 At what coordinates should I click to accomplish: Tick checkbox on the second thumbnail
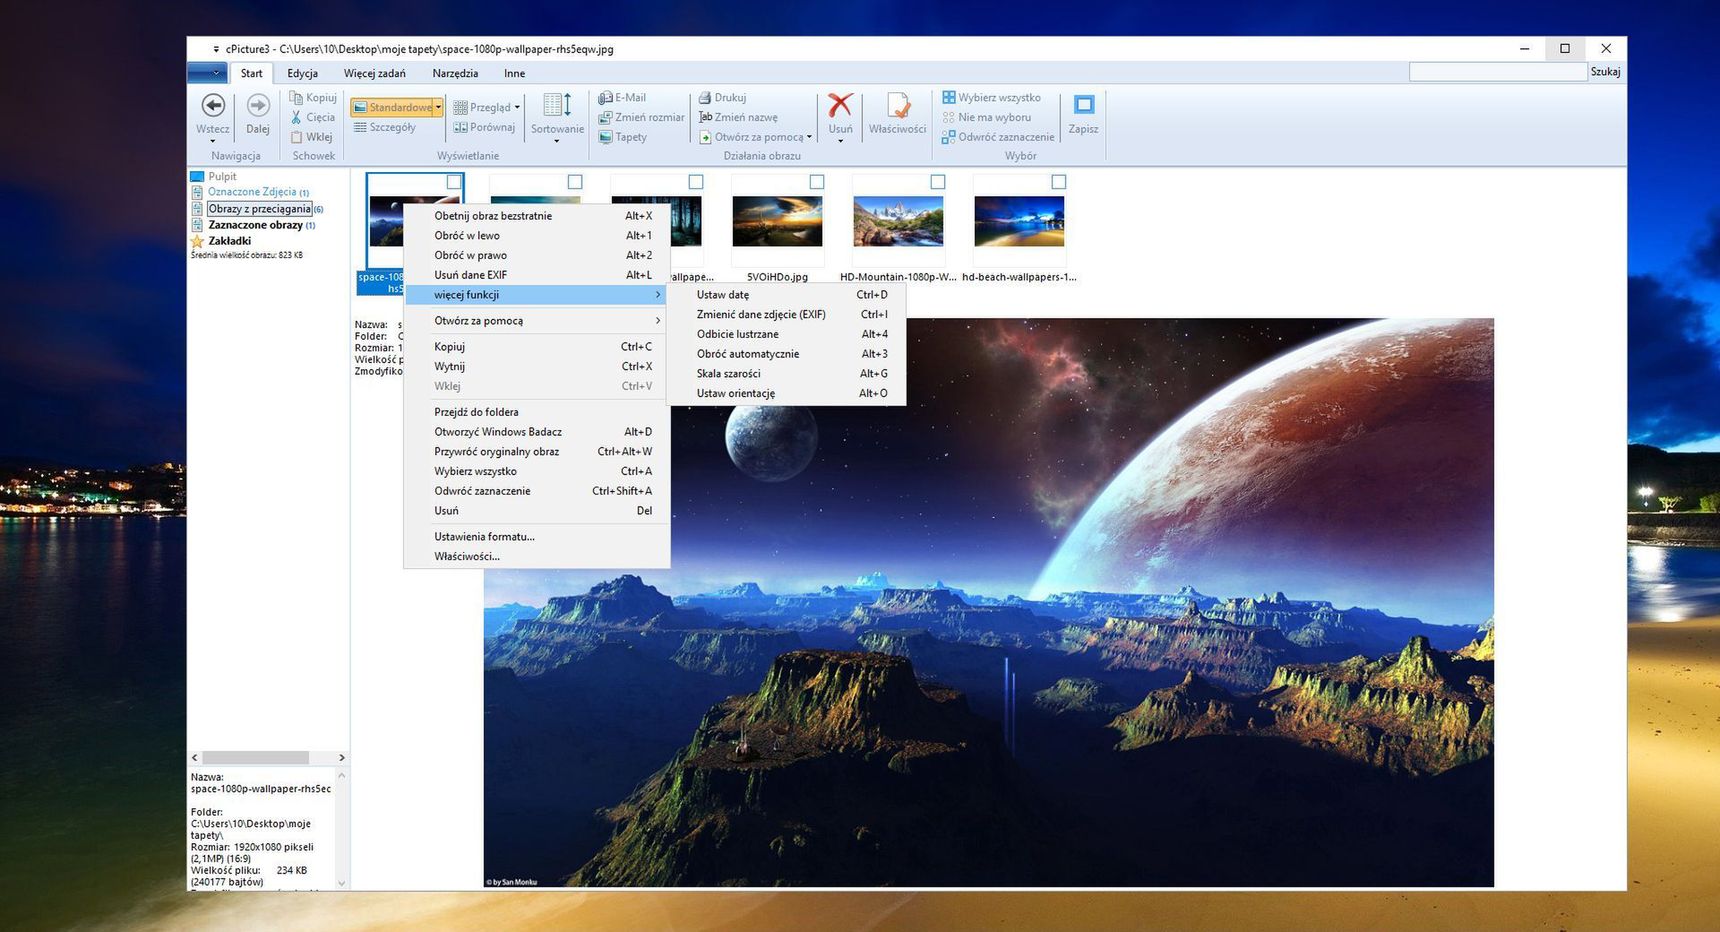[x=575, y=182]
